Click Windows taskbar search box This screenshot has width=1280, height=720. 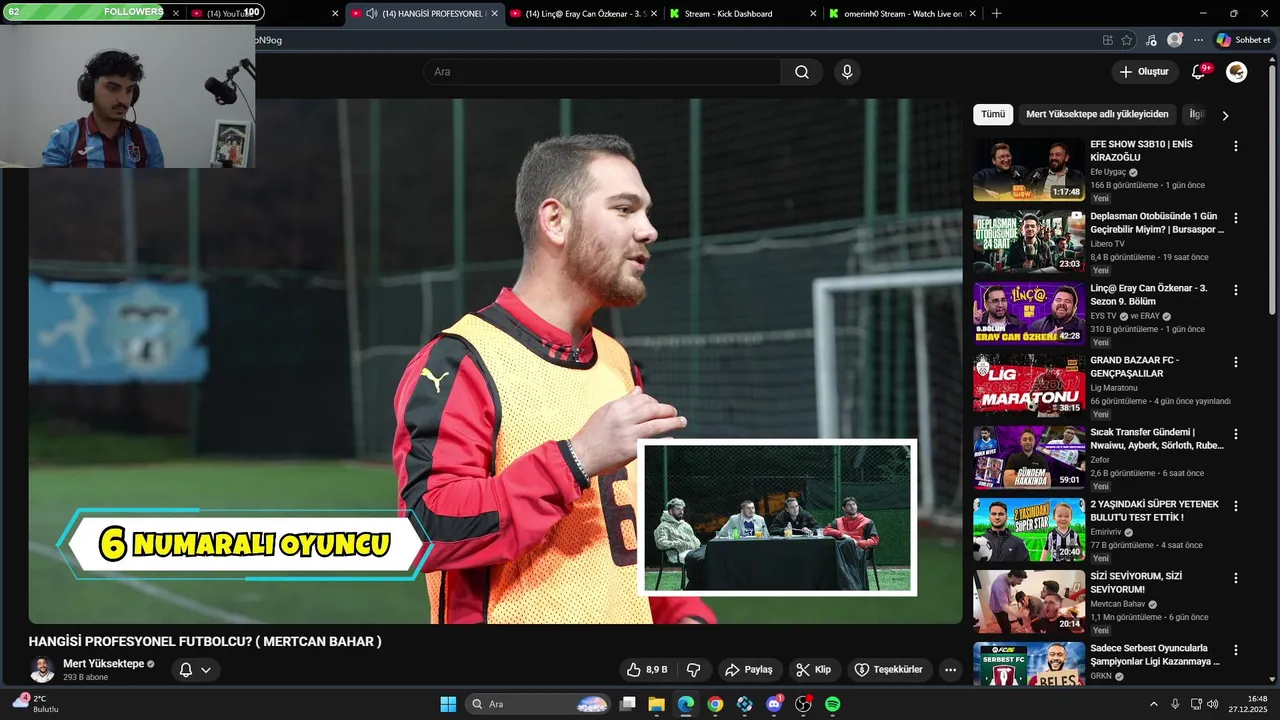click(537, 704)
